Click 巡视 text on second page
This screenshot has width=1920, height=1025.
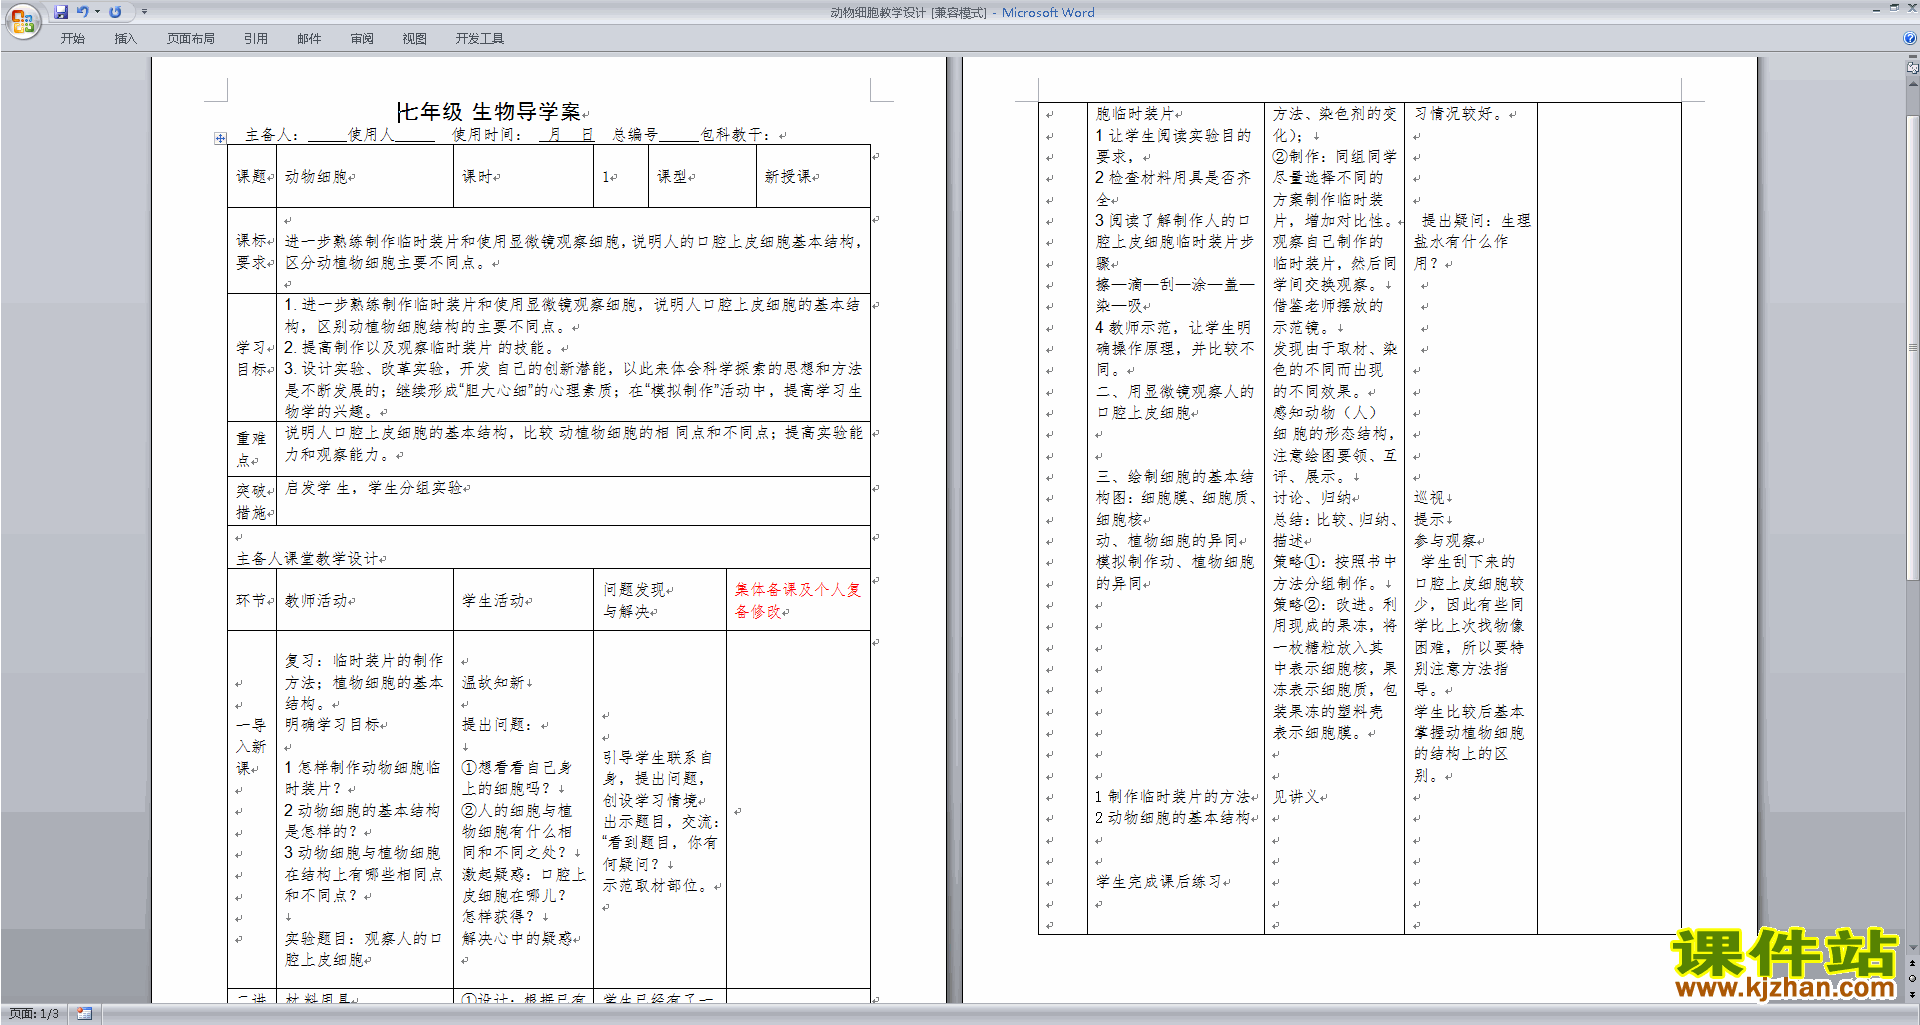click(1429, 497)
